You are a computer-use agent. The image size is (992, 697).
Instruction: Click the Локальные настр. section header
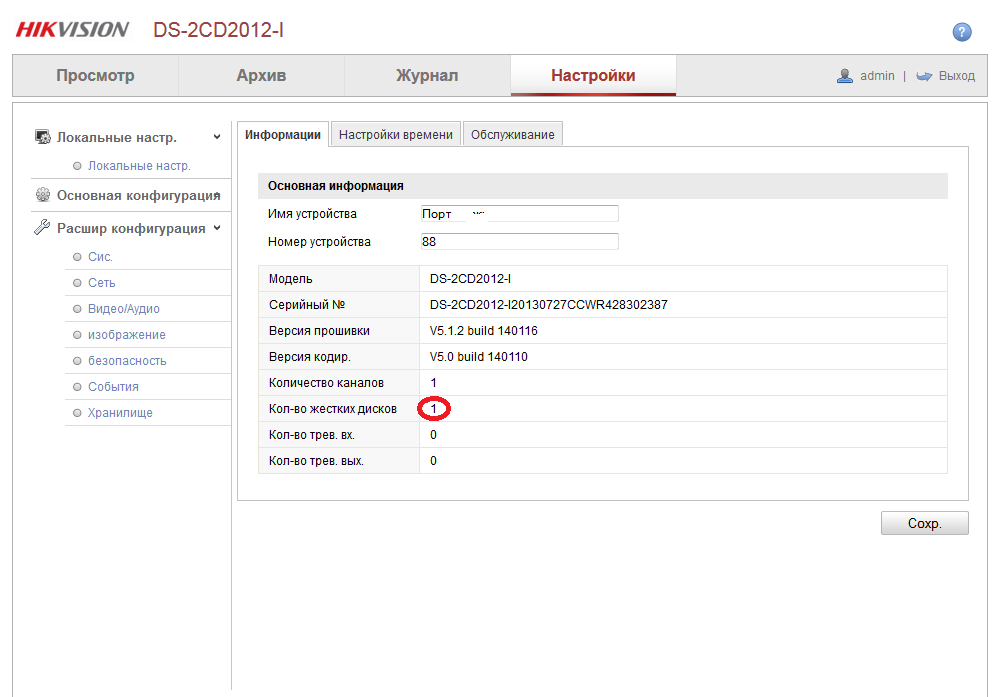tap(117, 137)
